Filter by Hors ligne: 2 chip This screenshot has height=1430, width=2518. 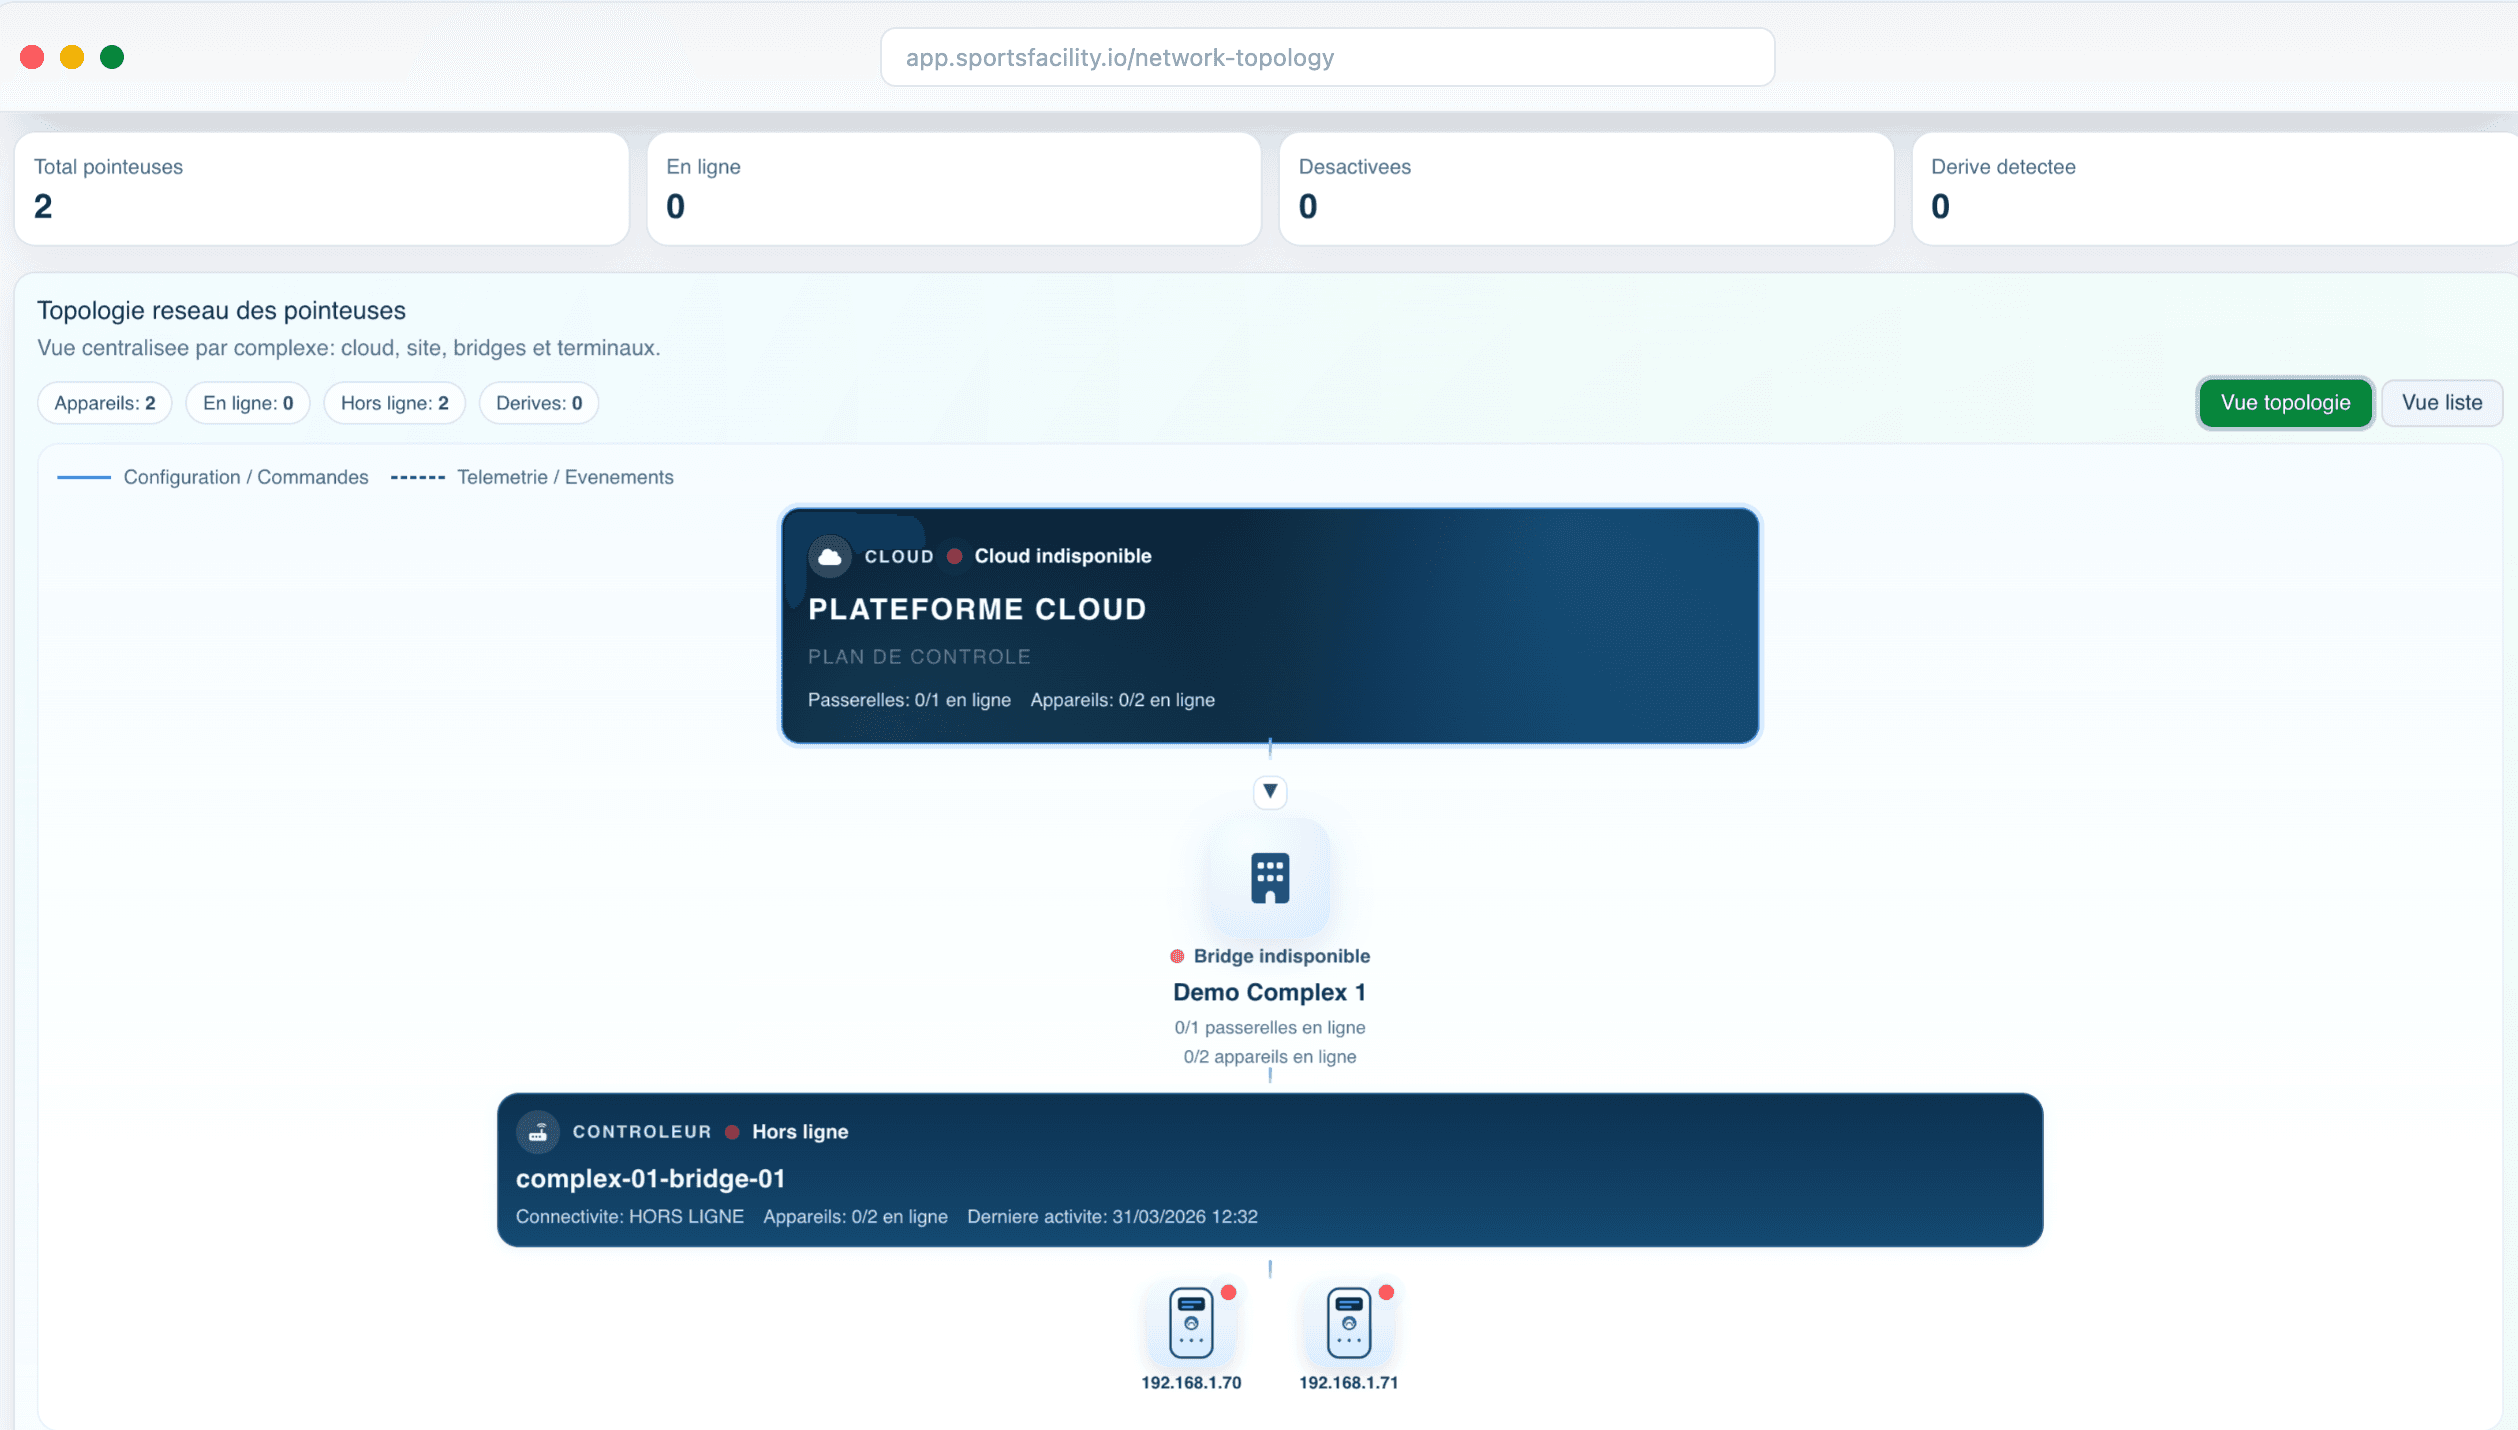394,403
